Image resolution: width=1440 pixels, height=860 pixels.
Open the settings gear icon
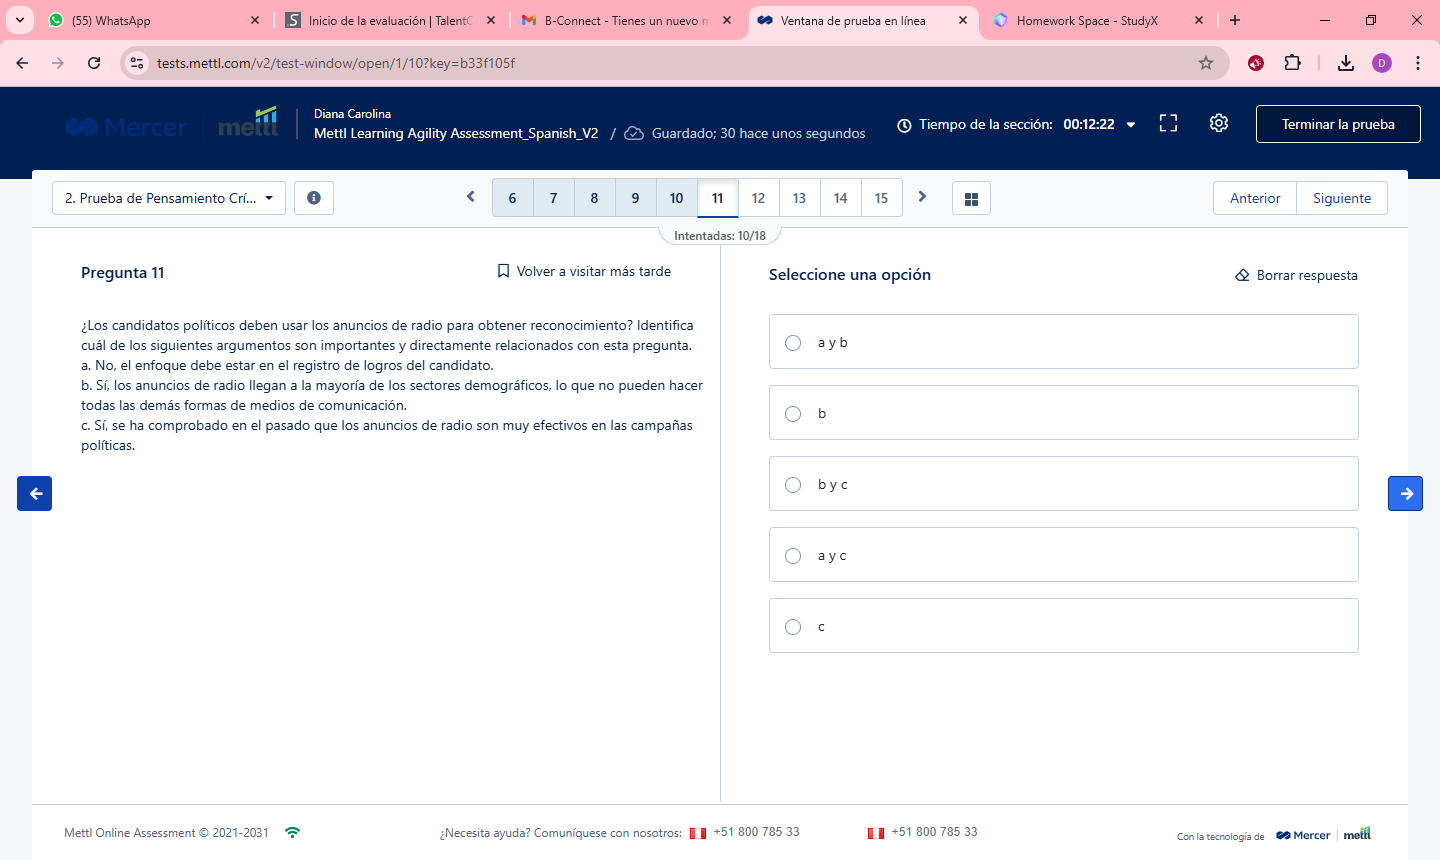pos(1218,123)
